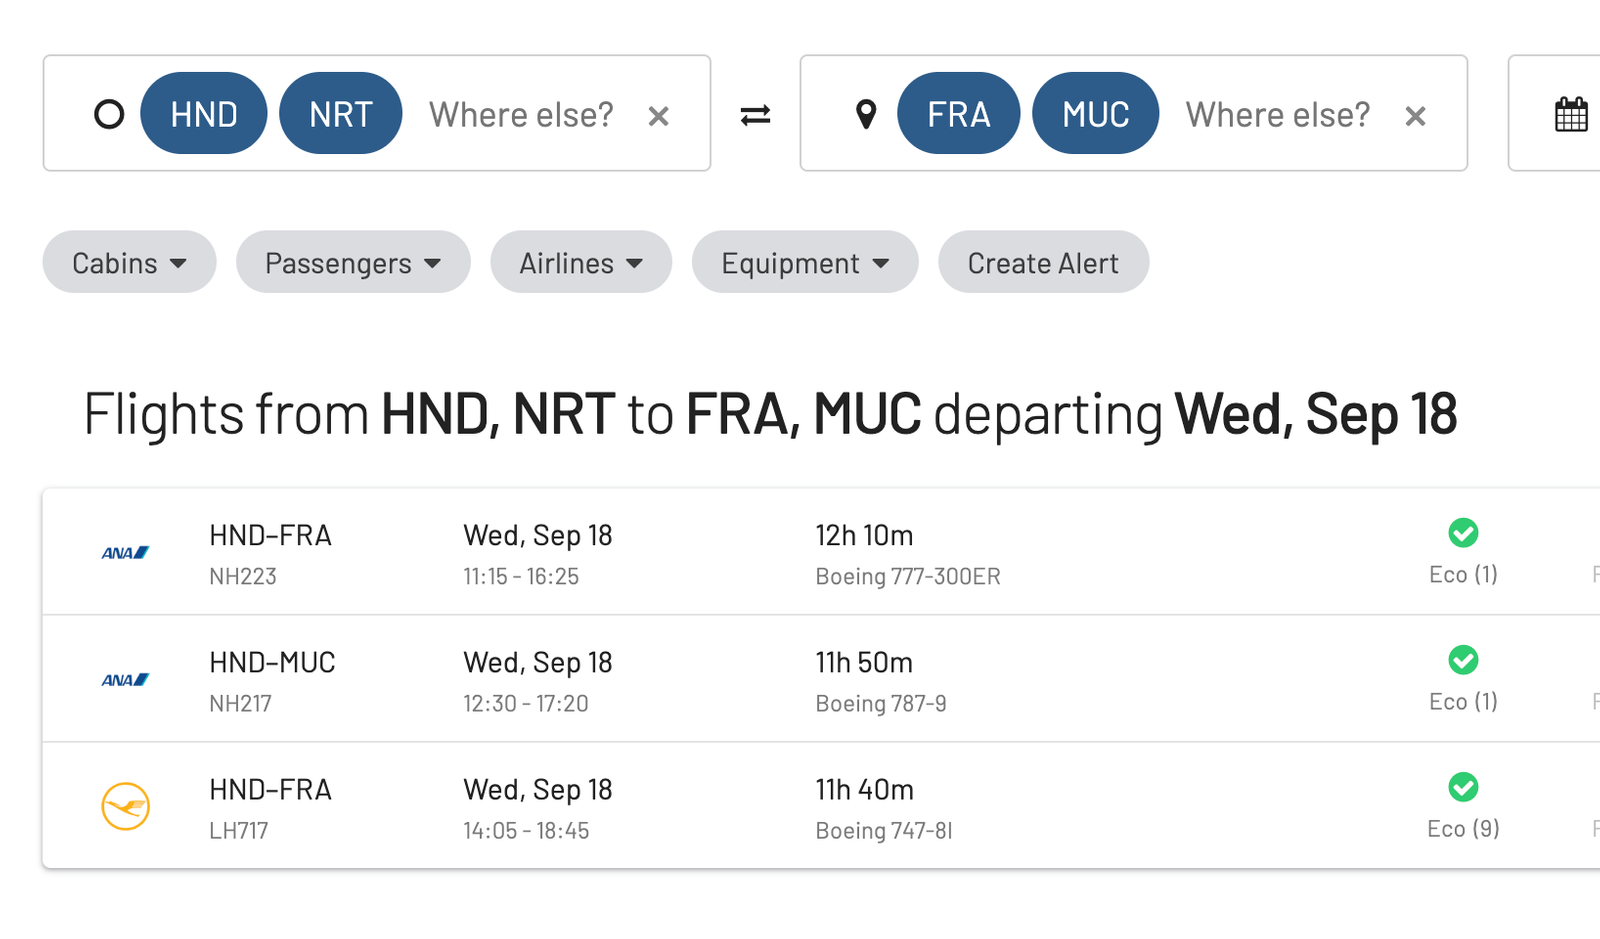Click the swap origin and destination arrows

(x=755, y=115)
